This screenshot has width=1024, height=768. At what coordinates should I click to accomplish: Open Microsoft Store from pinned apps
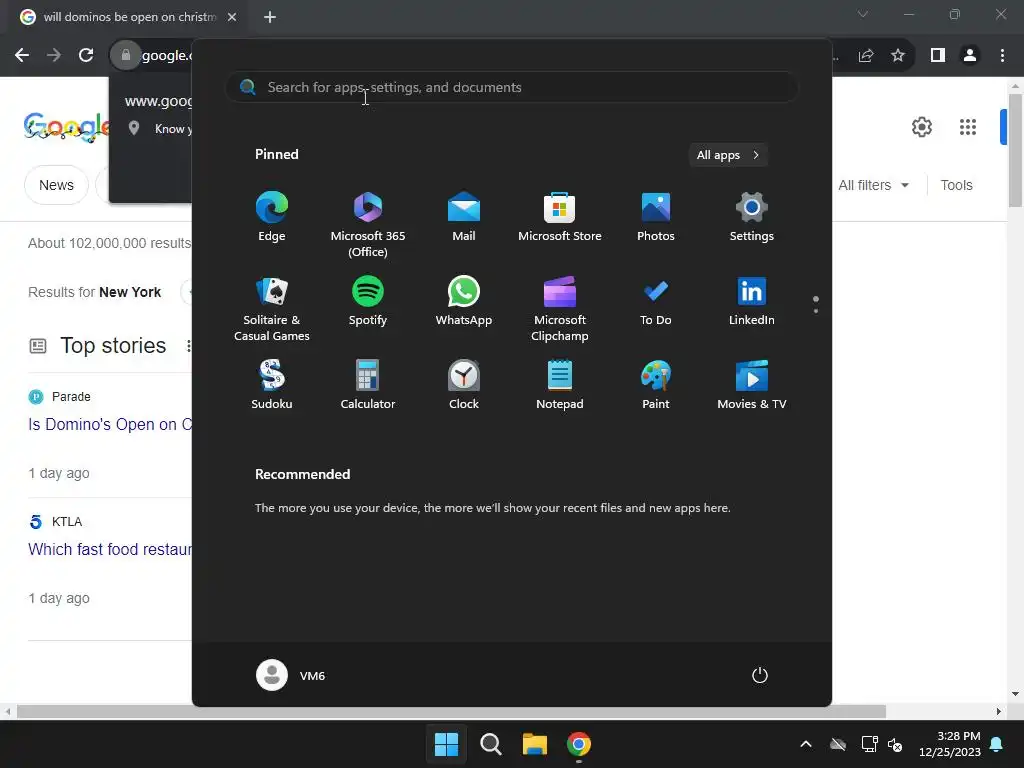click(560, 217)
